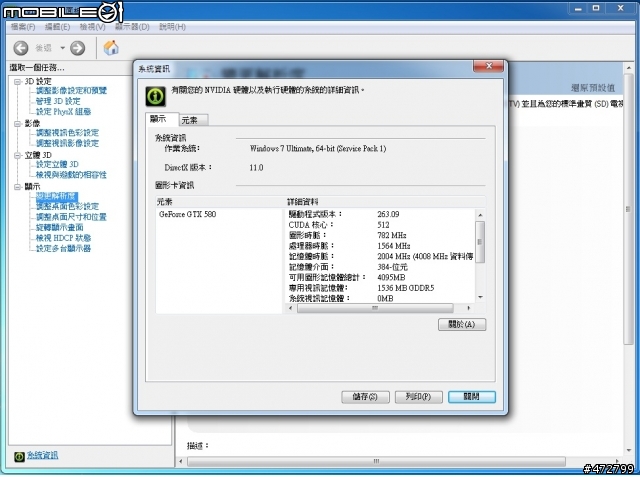Select 調整桌面尺寸和位置 in task tree
This screenshot has width=640, height=477.
(x=71, y=217)
